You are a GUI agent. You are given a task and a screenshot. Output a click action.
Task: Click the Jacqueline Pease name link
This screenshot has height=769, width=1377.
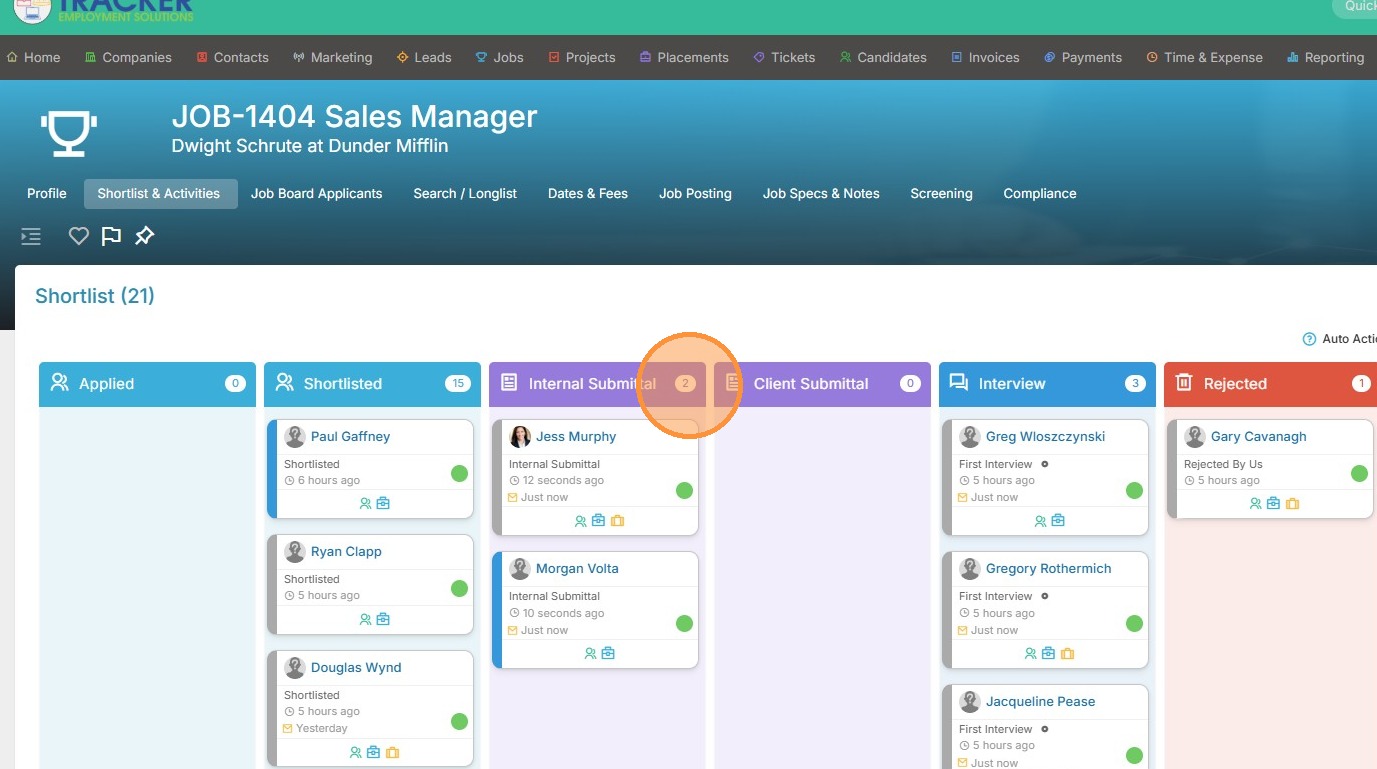tap(1041, 701)
